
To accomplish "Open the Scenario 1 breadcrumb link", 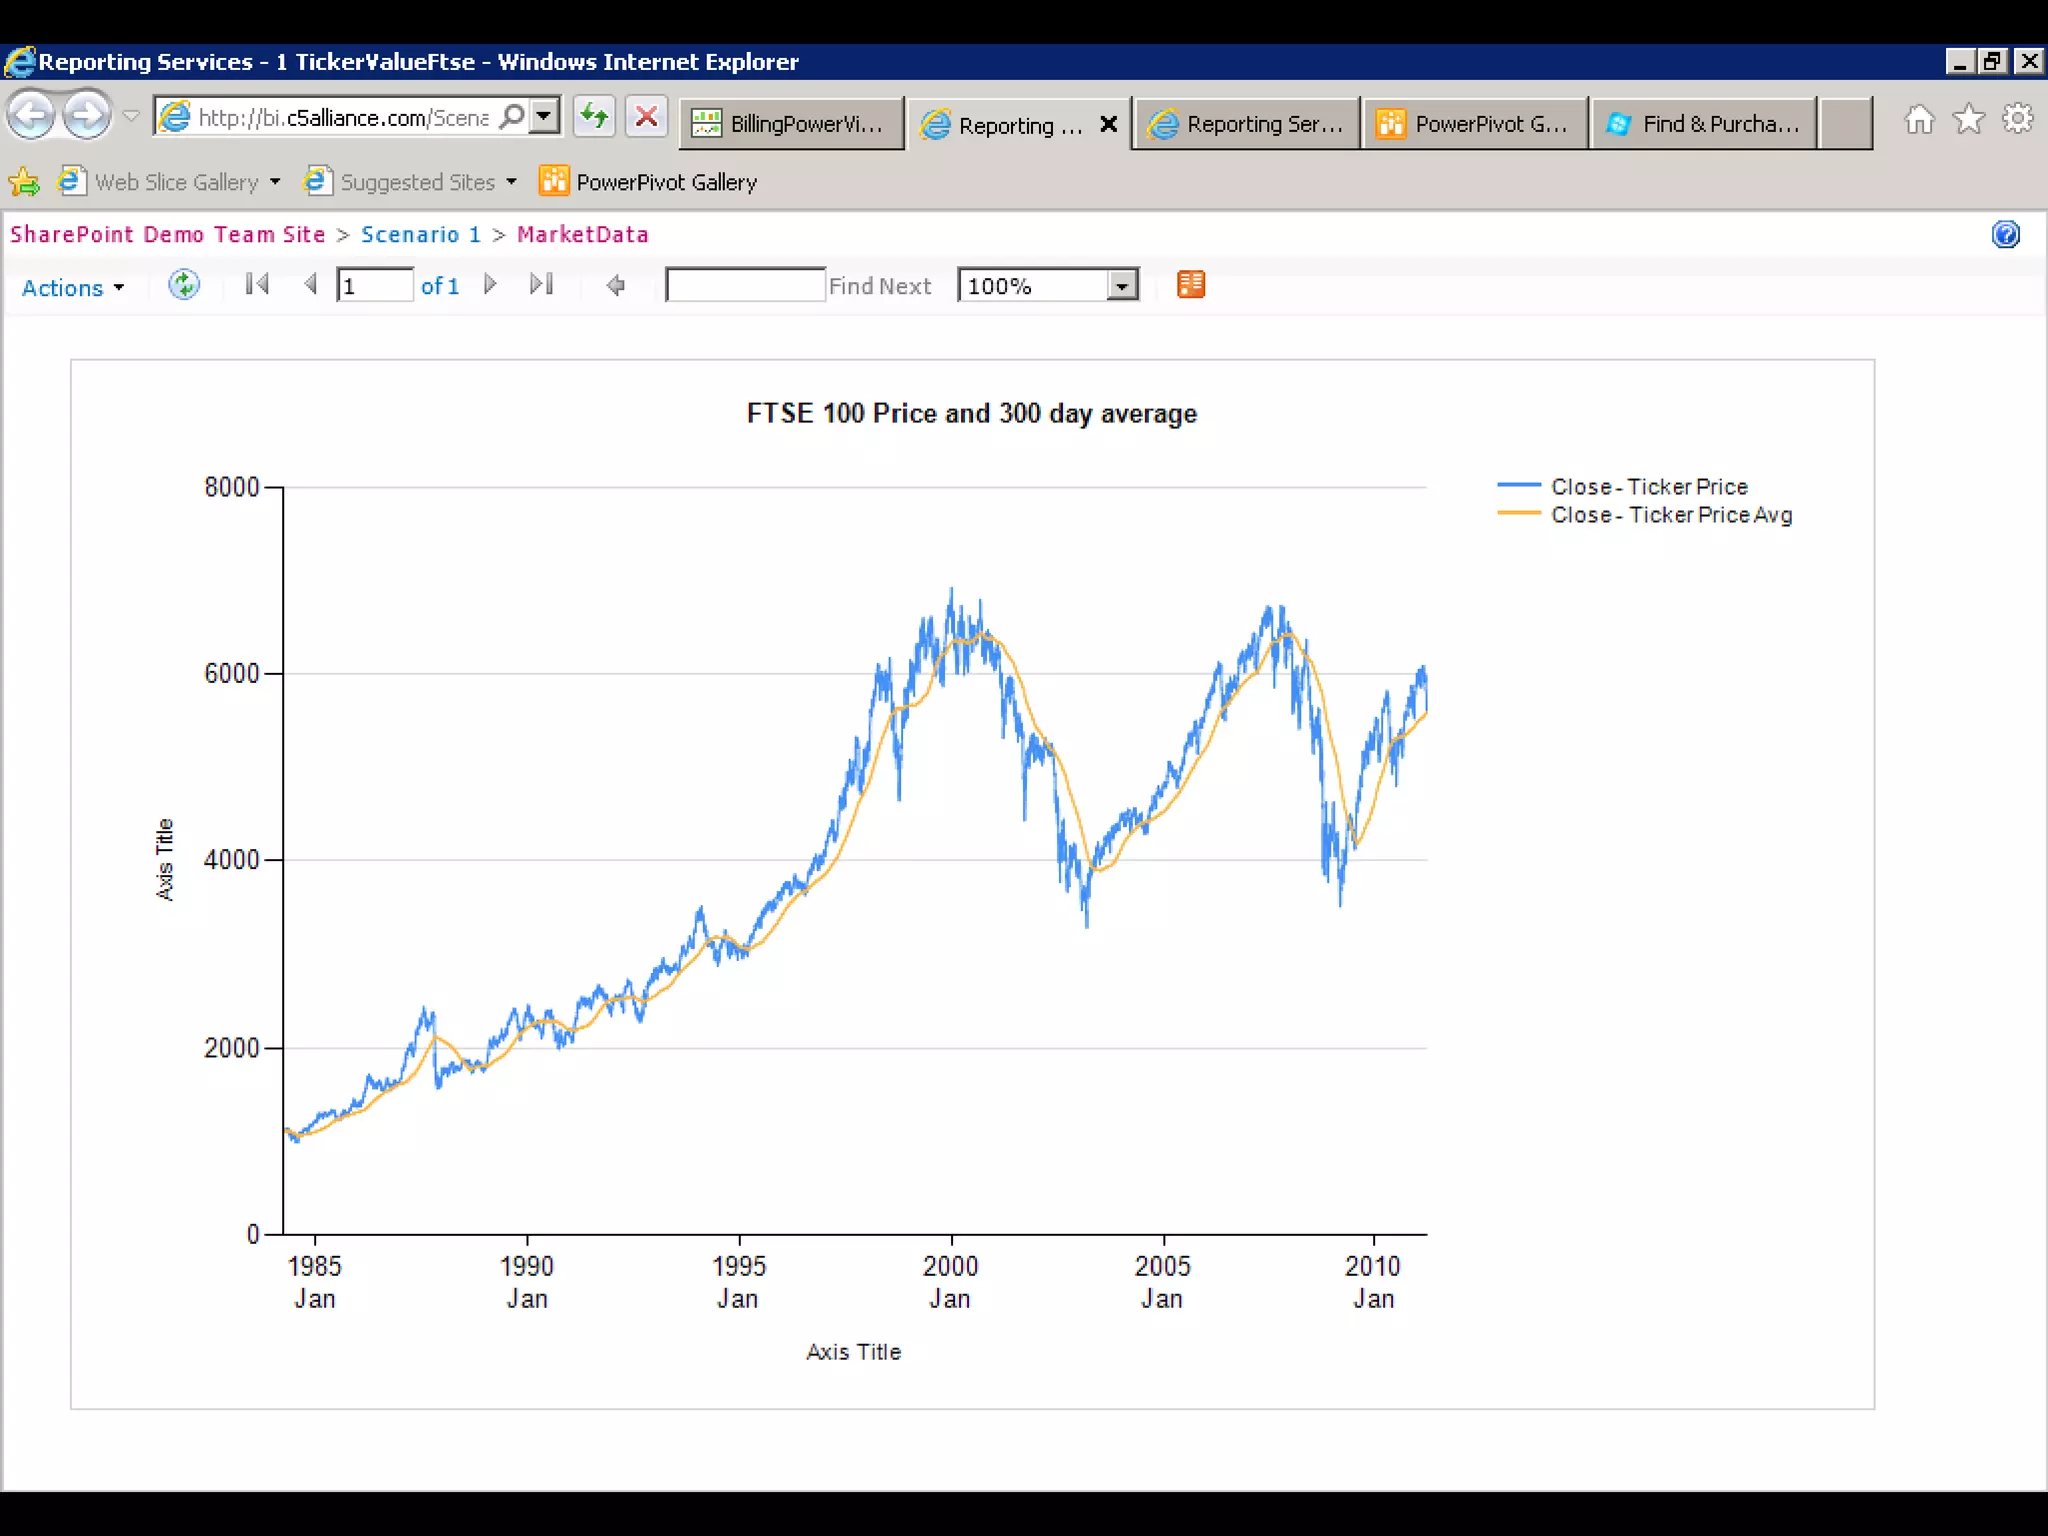I will 420,235.
